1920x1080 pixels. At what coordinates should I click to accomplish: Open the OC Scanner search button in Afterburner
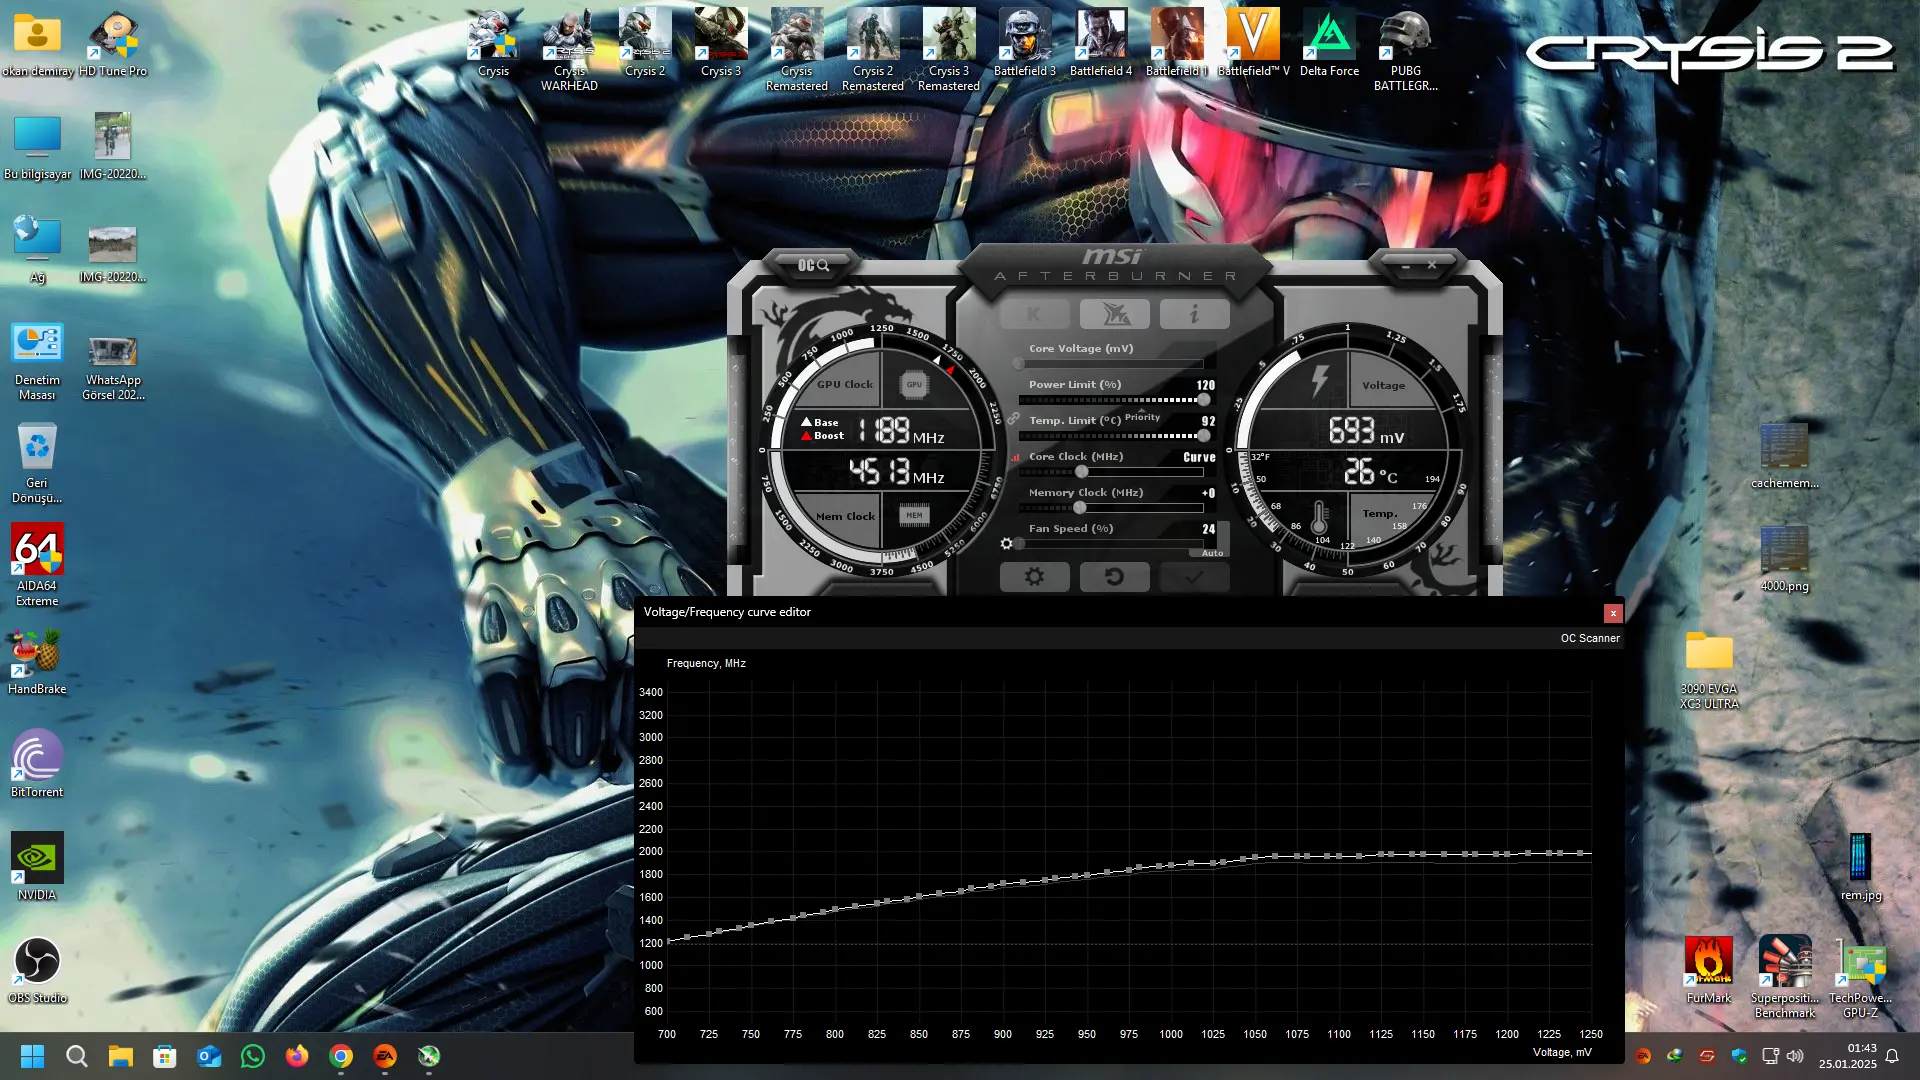tap(813, 265)
